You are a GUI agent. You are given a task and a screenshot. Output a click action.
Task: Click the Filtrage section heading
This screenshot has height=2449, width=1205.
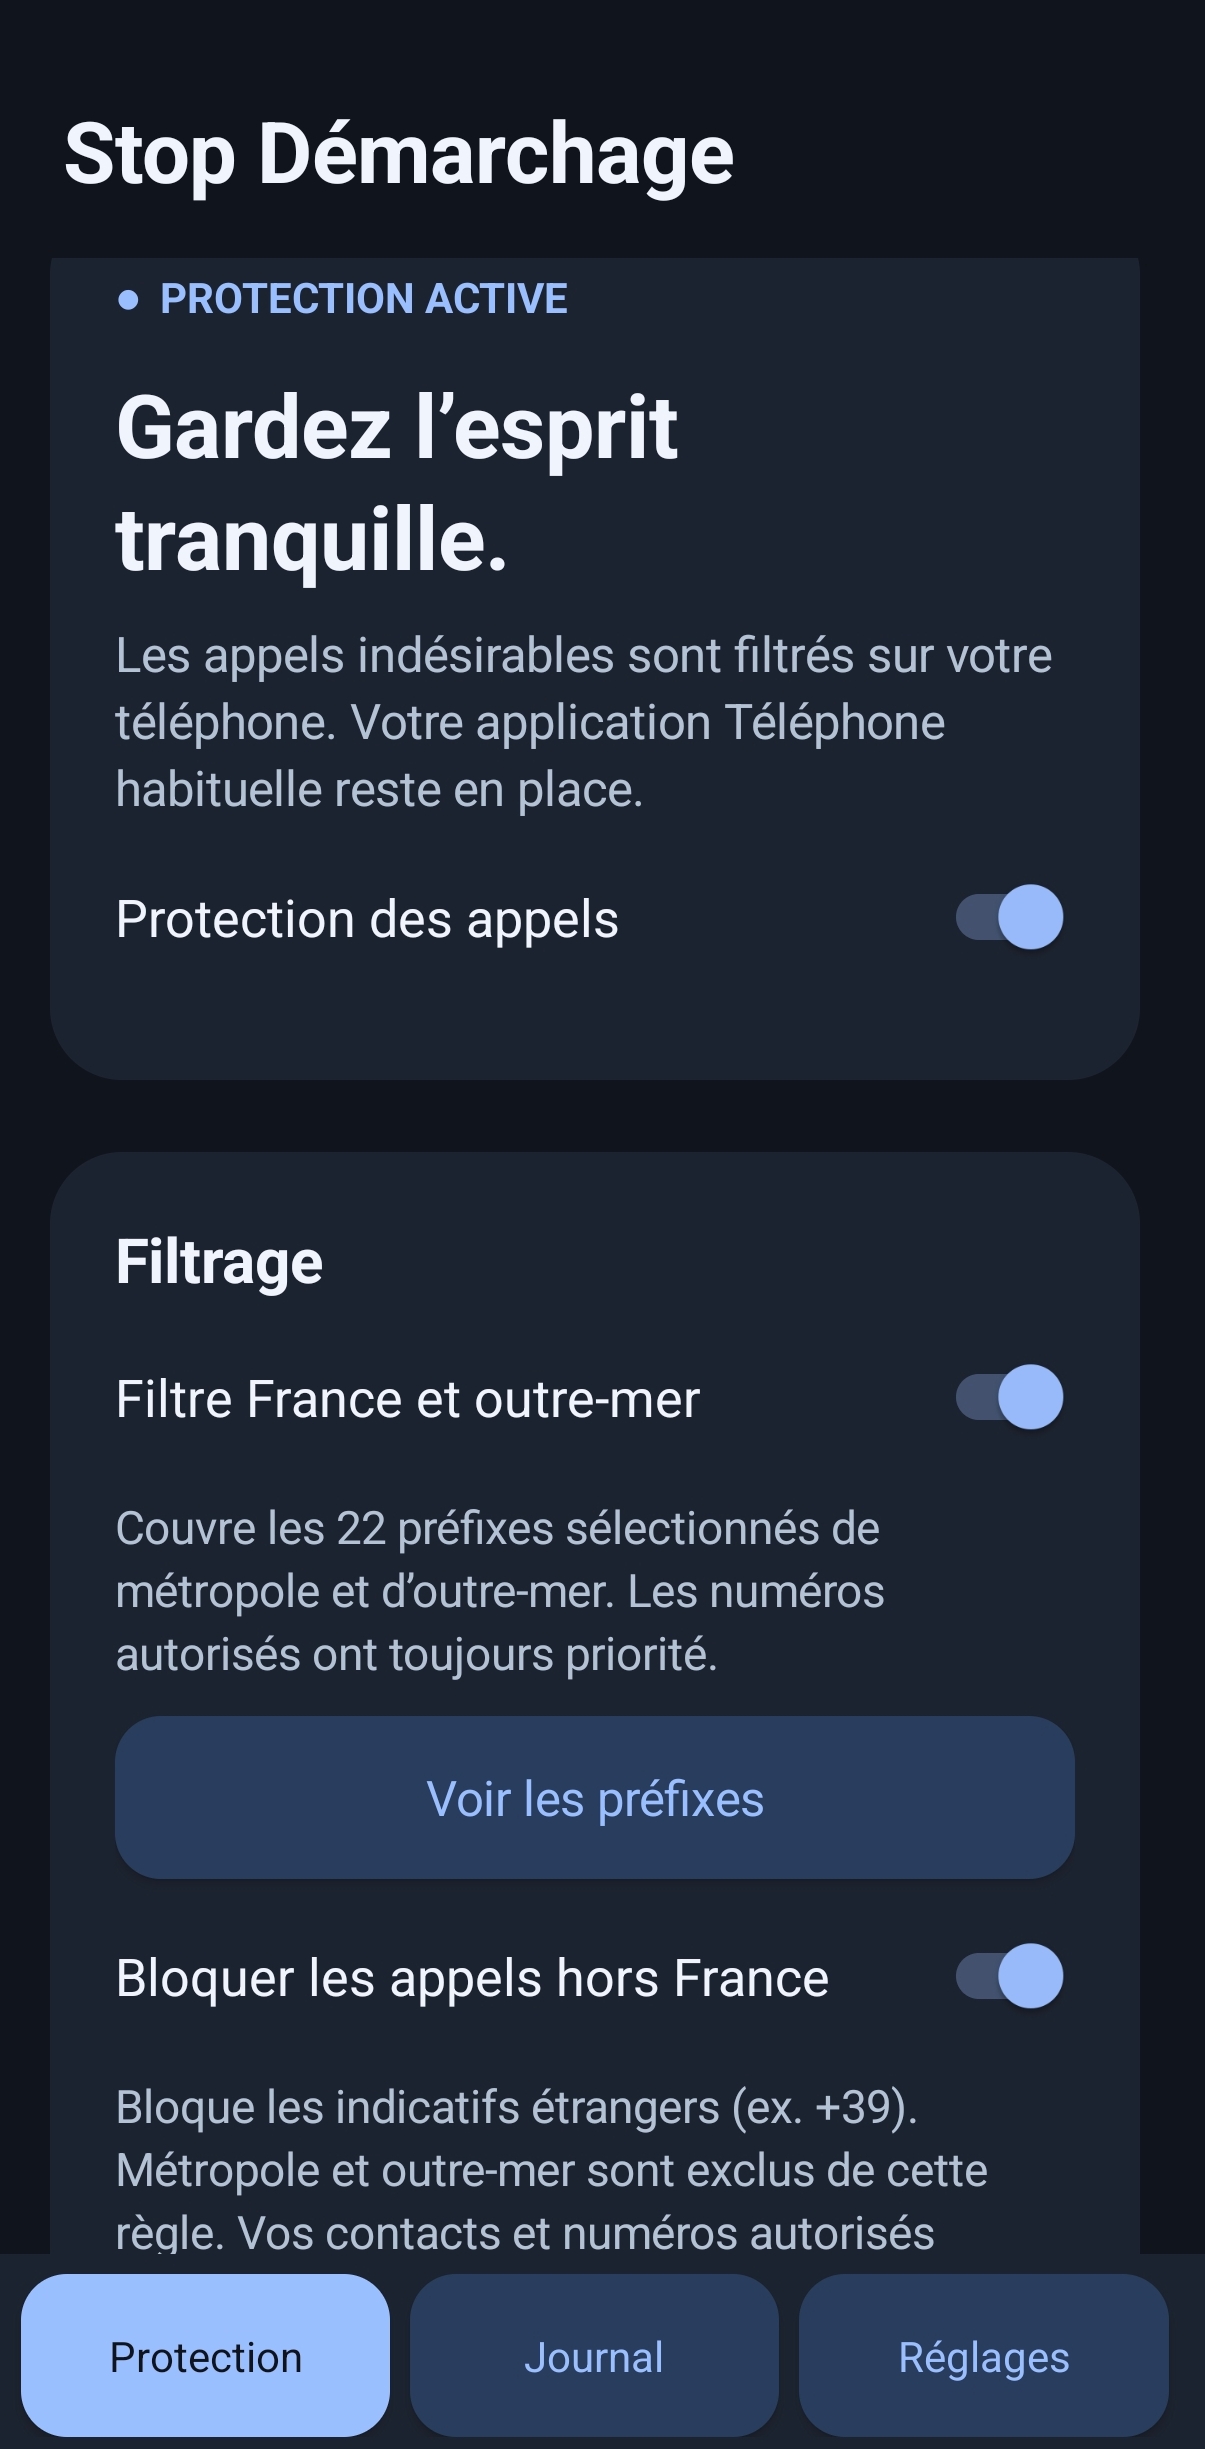coord(219,1262)
